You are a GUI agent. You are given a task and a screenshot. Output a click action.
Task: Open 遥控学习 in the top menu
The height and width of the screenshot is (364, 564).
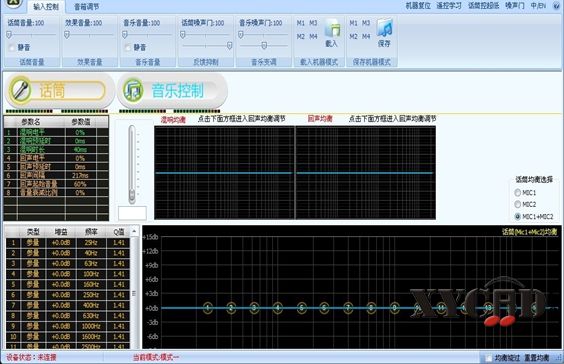[449, 6]
